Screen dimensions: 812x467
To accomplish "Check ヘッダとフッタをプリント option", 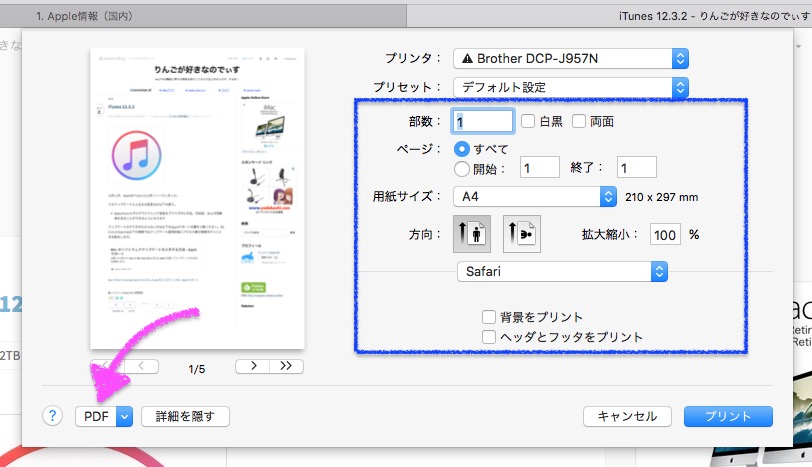I will point(489,337).
